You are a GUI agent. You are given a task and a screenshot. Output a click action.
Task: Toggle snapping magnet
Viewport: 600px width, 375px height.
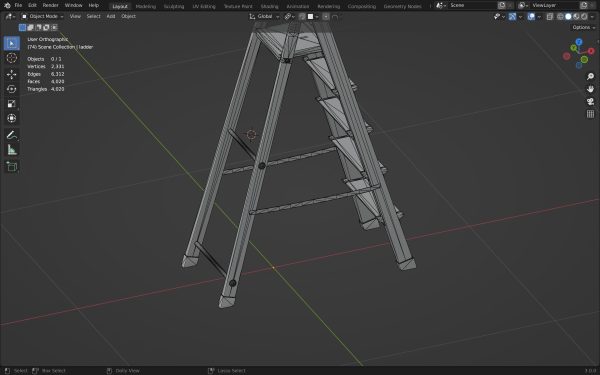point(302,16)
